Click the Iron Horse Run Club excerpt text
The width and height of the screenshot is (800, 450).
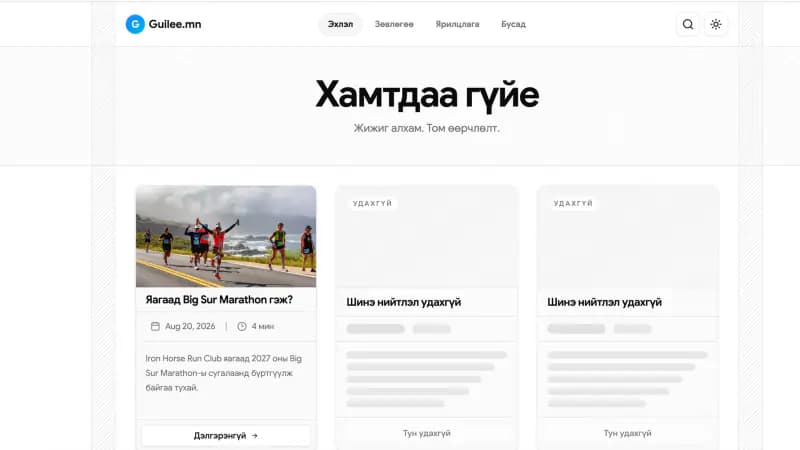(223, 373)
